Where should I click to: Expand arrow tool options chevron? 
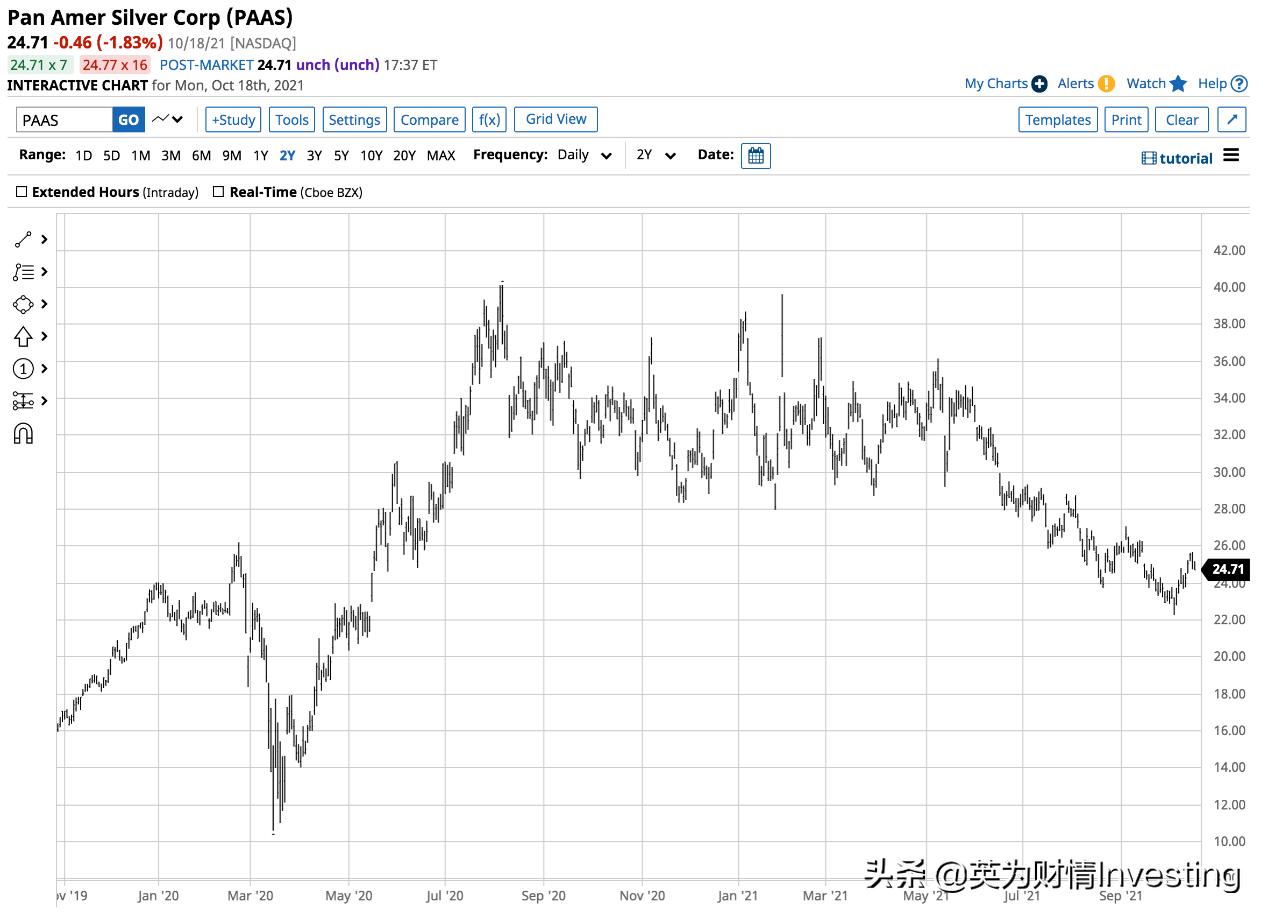tap(44, 337)
